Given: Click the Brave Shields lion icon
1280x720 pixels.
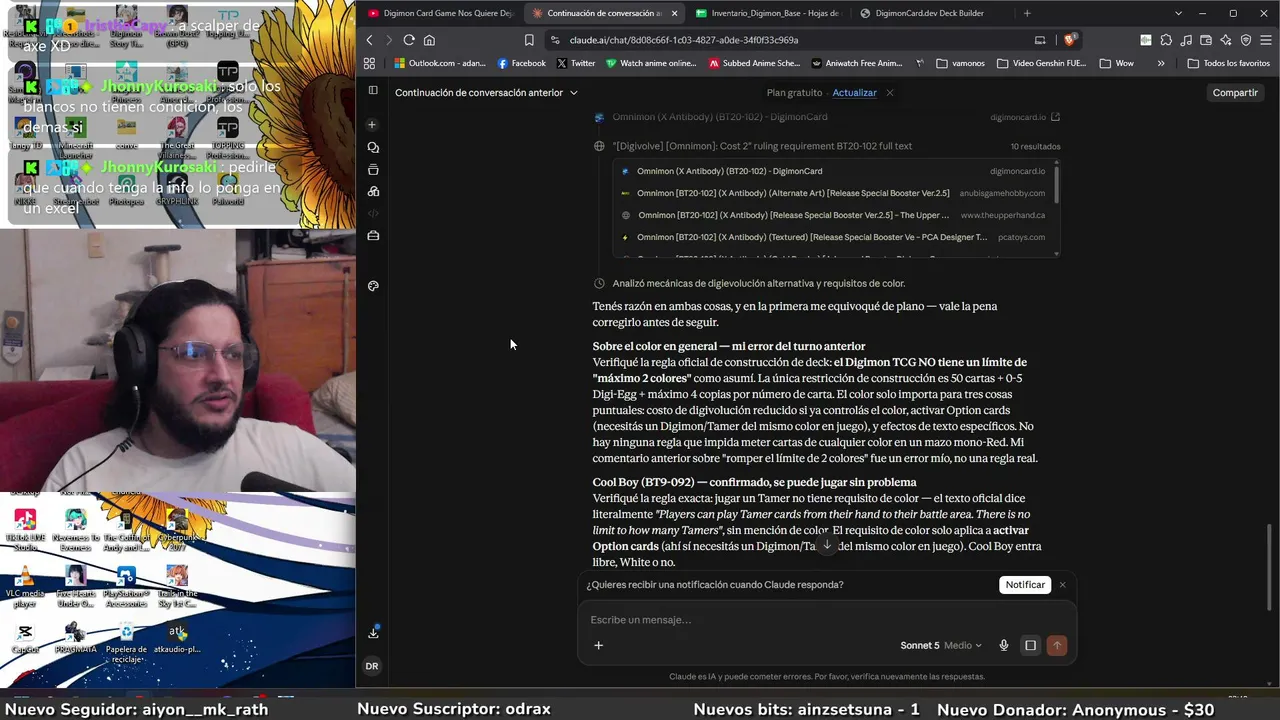Looking at the screenshot, I should point(1069,40).
